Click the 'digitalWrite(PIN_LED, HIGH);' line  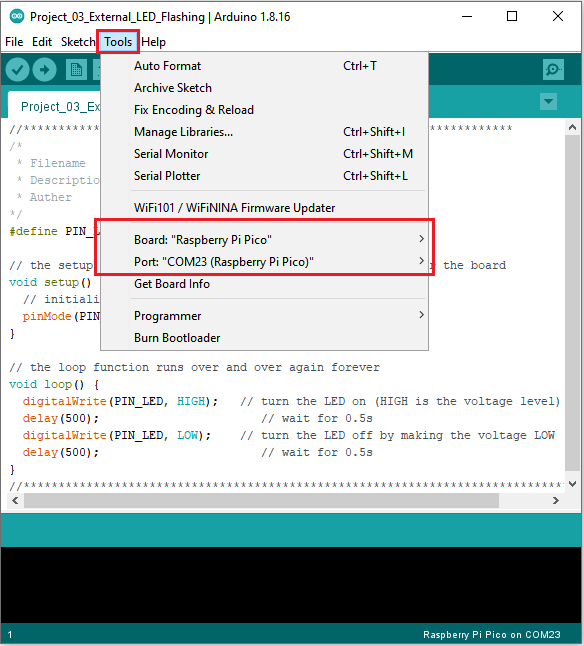click(120, 401)
